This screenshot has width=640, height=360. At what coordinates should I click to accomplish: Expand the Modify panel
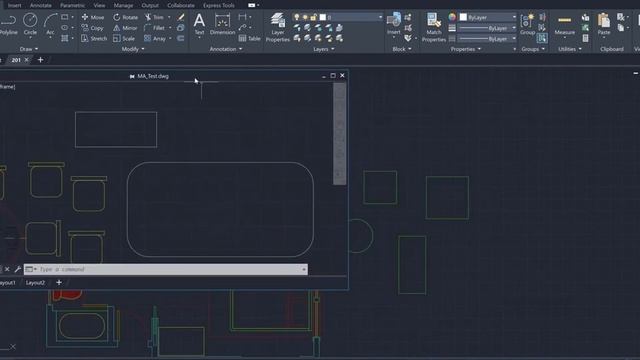pyautogui.click(x=133, y=49)
